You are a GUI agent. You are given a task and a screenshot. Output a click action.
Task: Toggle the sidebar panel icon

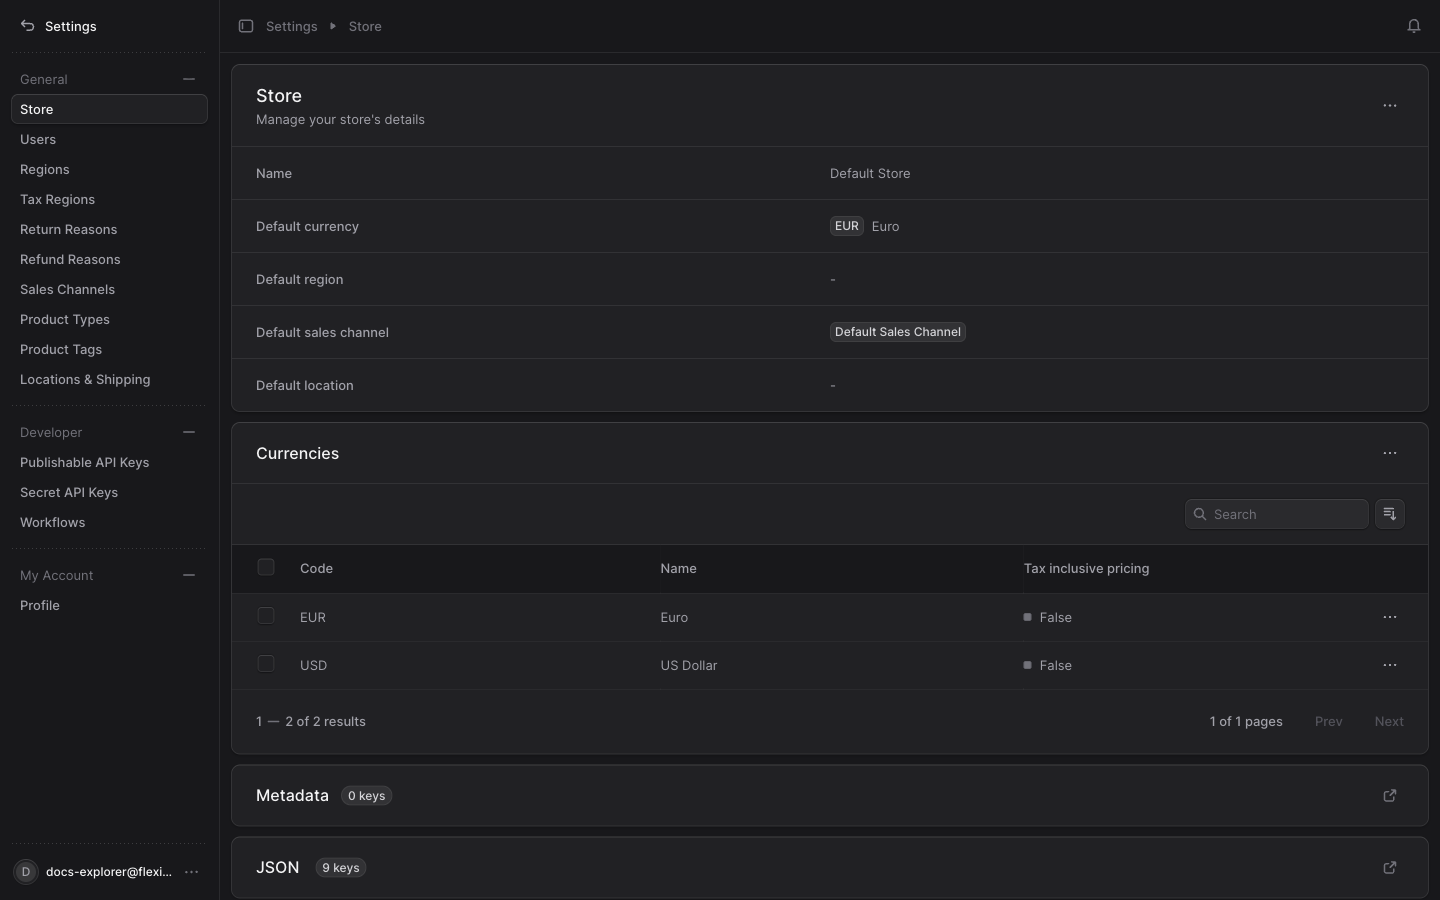tap(246, 26)
